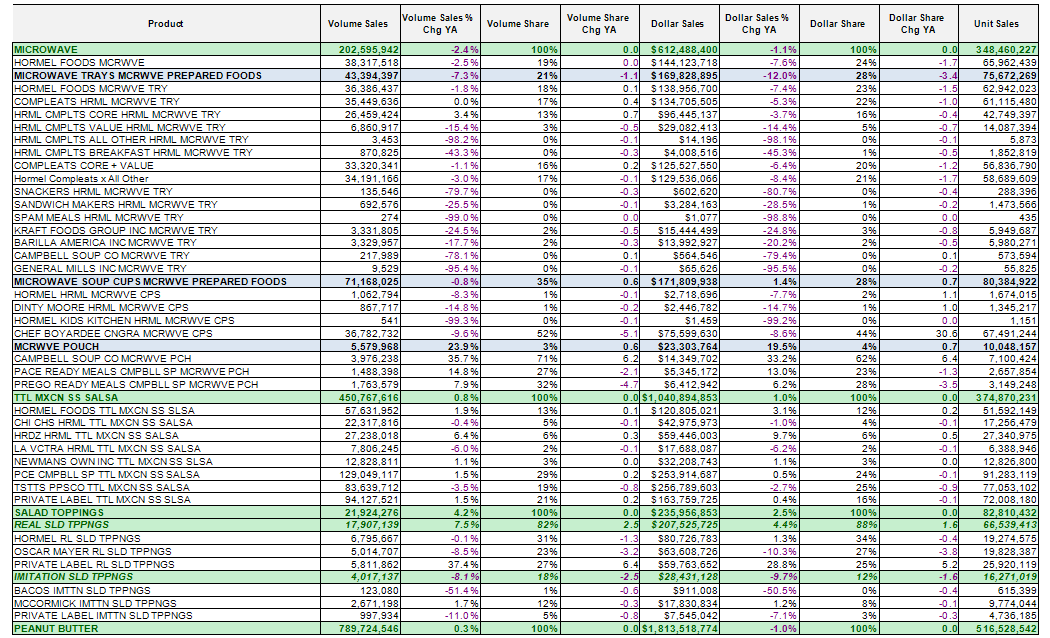This screenshot has height=638, width=1050.
Task: Click the SPAM MEALS HRML MCRWVE TRY row
Action: click(99, 217)
